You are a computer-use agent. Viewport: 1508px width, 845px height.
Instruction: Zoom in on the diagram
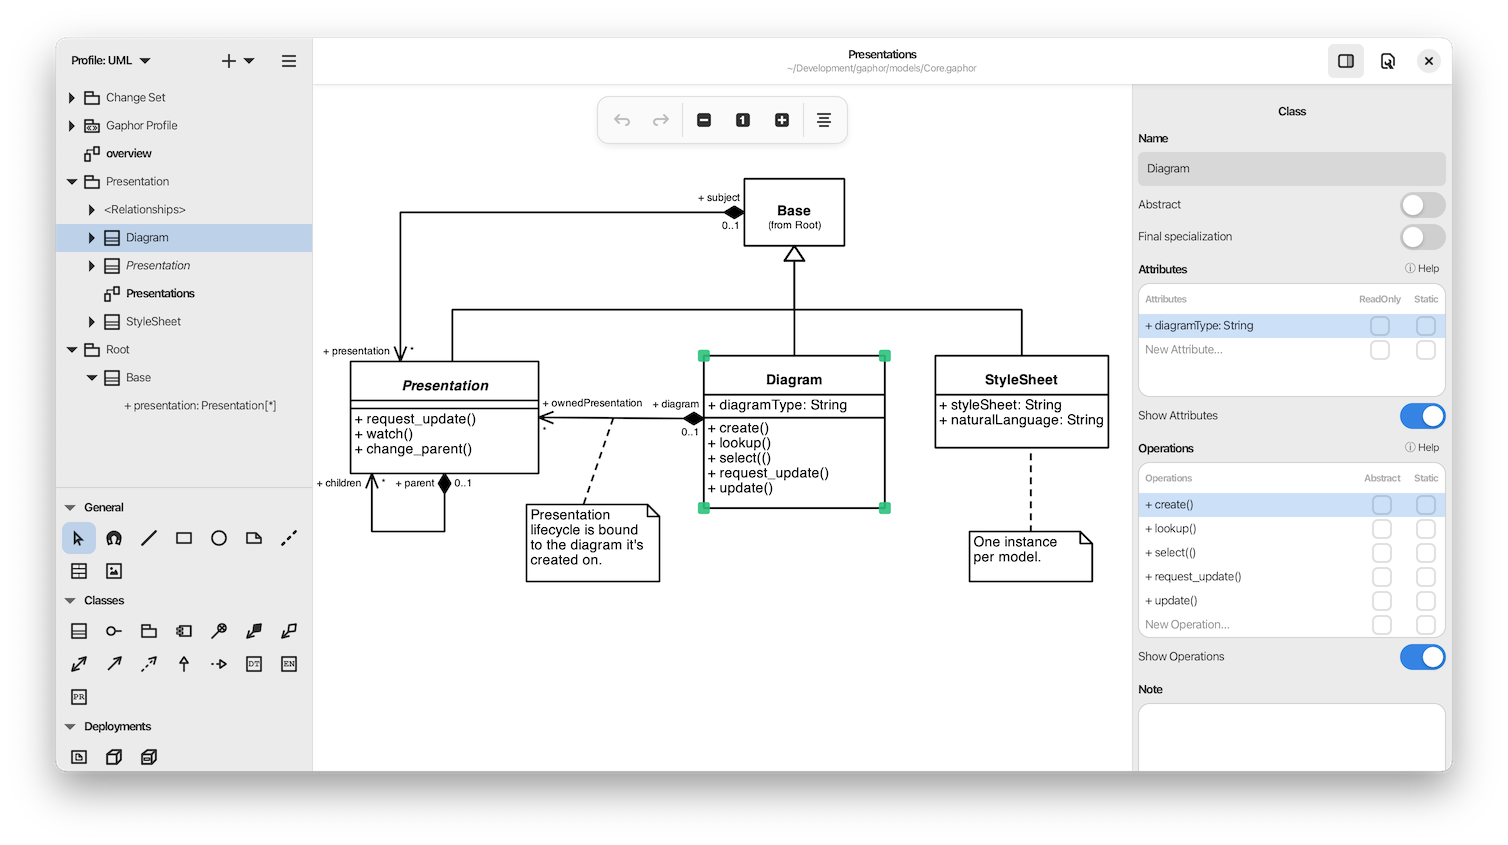pos(781,119)
